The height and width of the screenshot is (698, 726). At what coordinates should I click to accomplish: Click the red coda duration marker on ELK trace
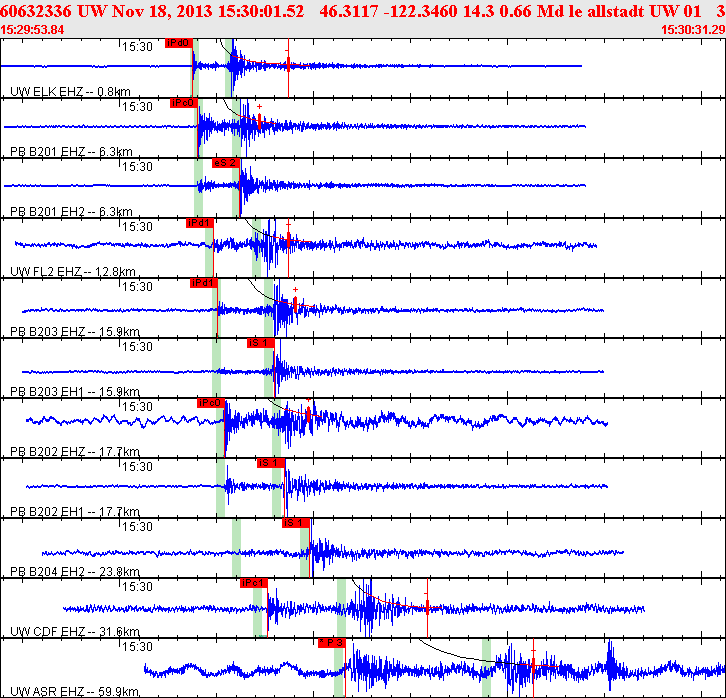[288, 64]
